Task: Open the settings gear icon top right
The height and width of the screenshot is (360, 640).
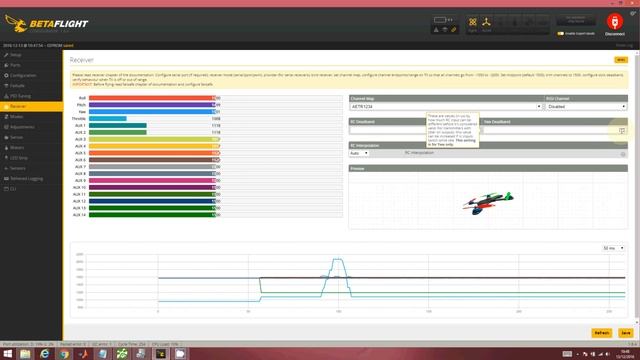Action: [633, 13]
